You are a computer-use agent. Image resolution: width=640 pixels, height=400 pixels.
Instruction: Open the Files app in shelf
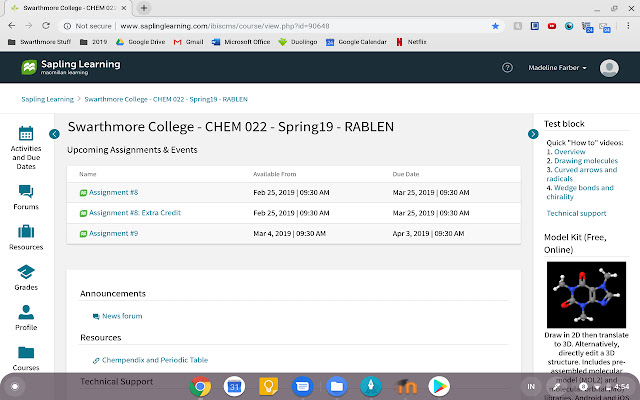[336, 386]
